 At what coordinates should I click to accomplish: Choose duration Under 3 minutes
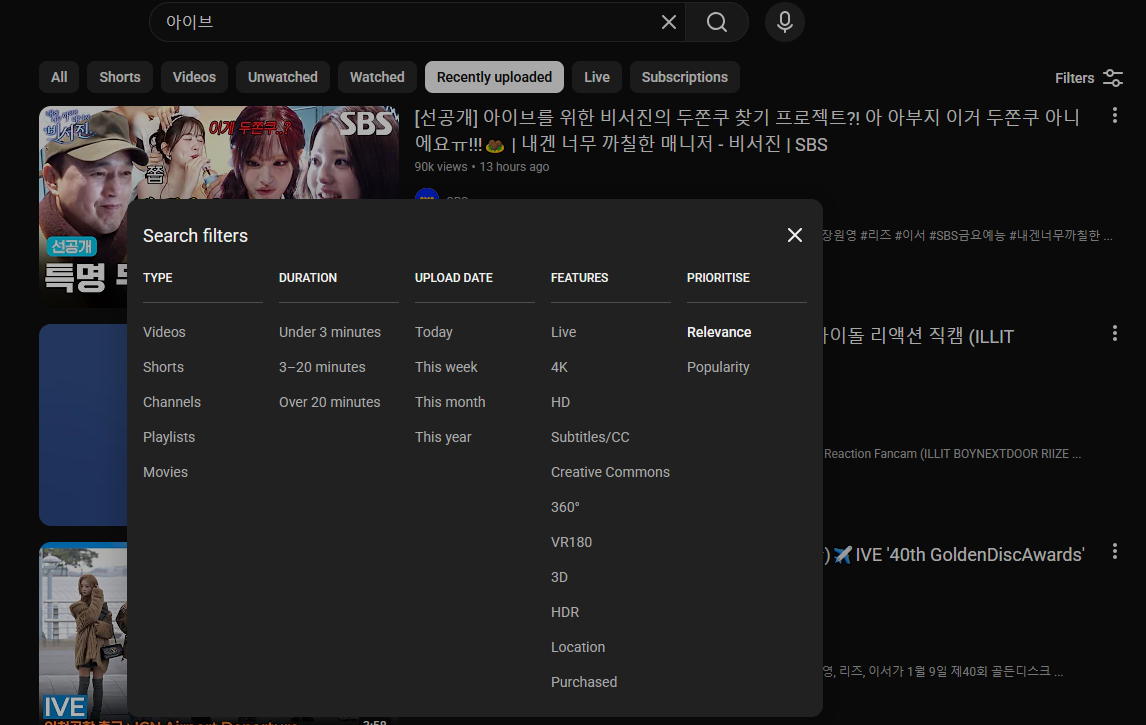(x=330, y=332)
